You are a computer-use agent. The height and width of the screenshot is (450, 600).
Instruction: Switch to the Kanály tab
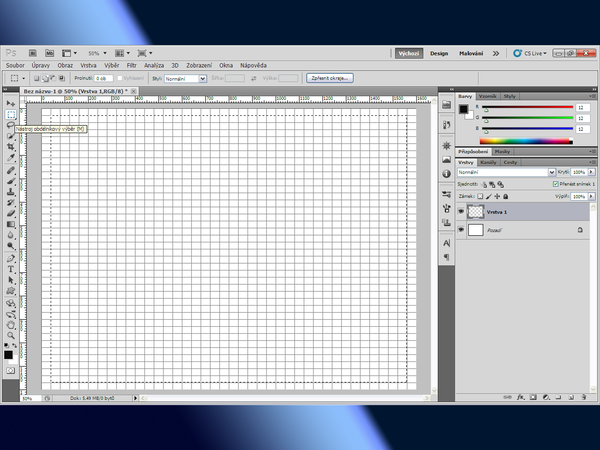click(489, 162)
